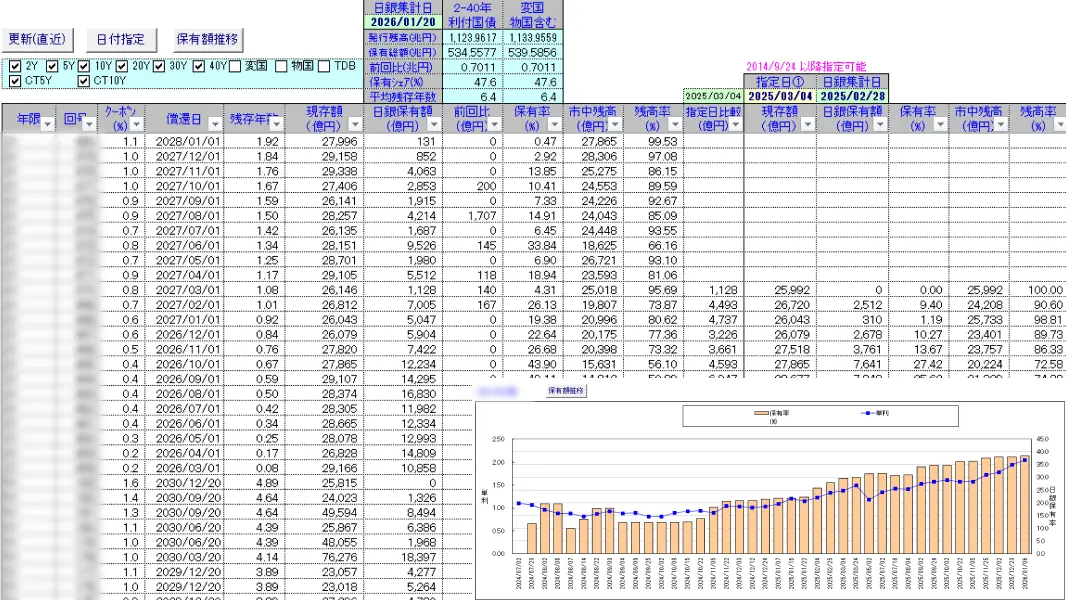The image size is (1068, 600).
Task: Click the 平均残存年数 label cell
Action: [403, 97]
